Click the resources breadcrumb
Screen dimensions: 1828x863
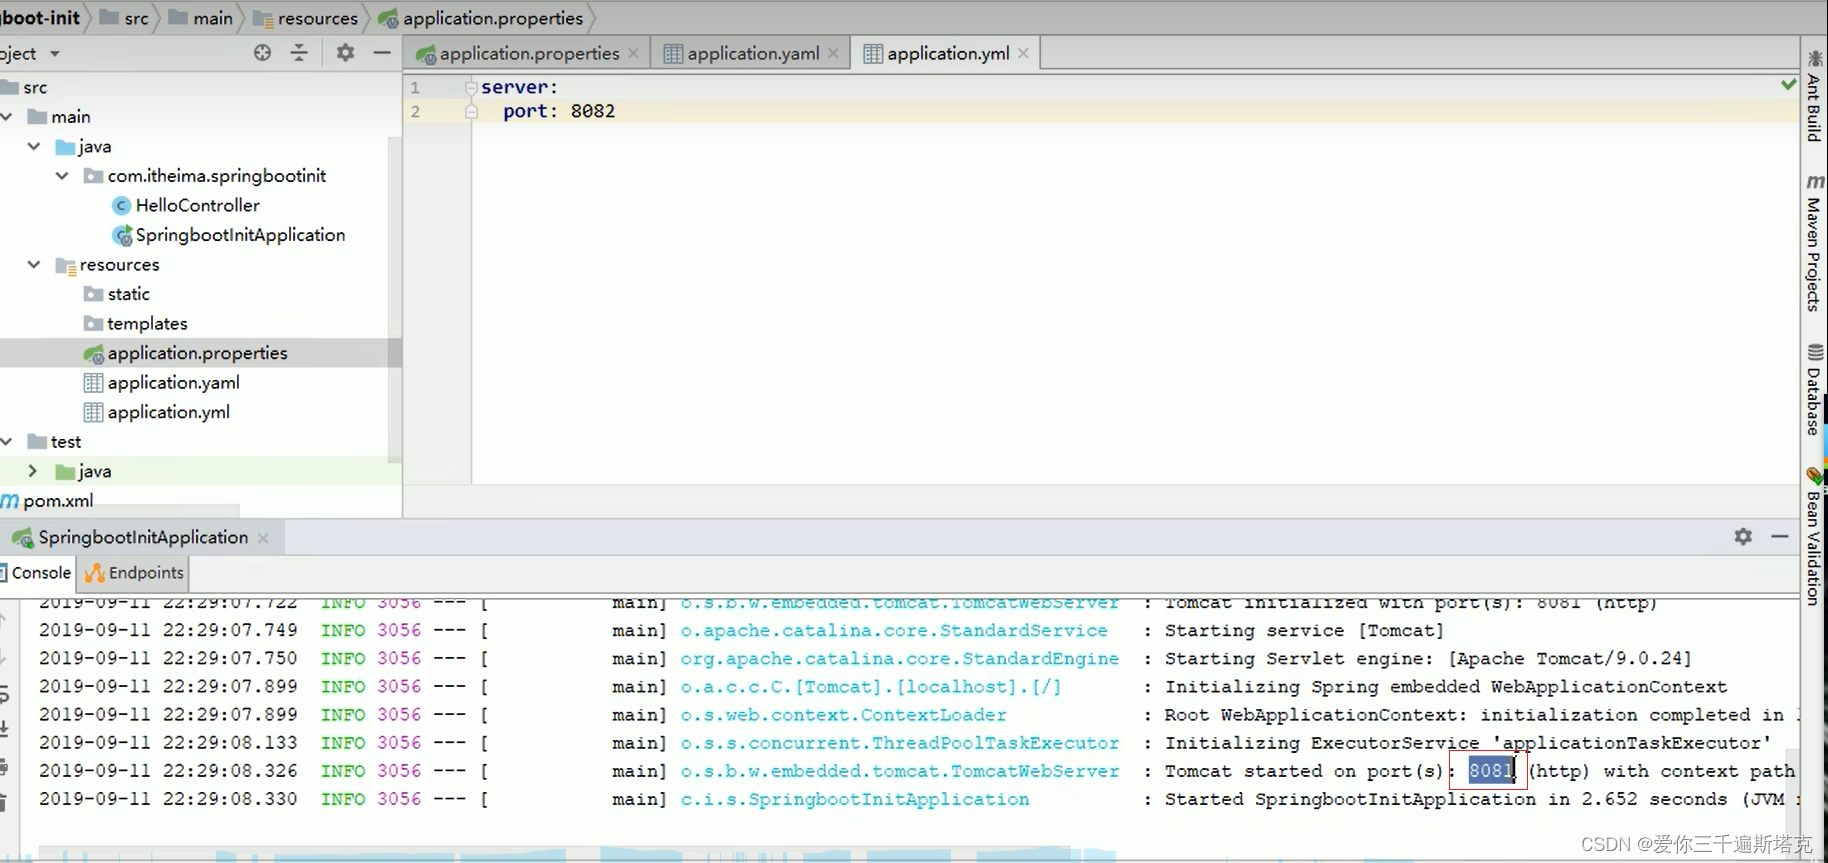coord(306,18)
